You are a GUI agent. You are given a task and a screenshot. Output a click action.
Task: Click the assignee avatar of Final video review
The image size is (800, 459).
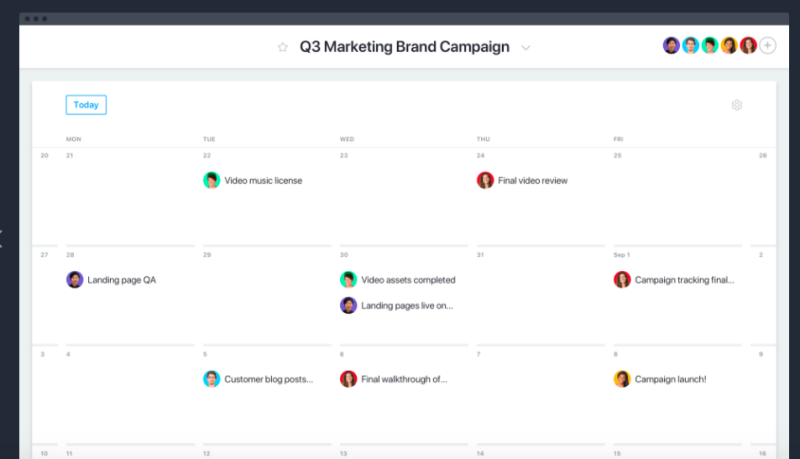click(x=485, y=180)
